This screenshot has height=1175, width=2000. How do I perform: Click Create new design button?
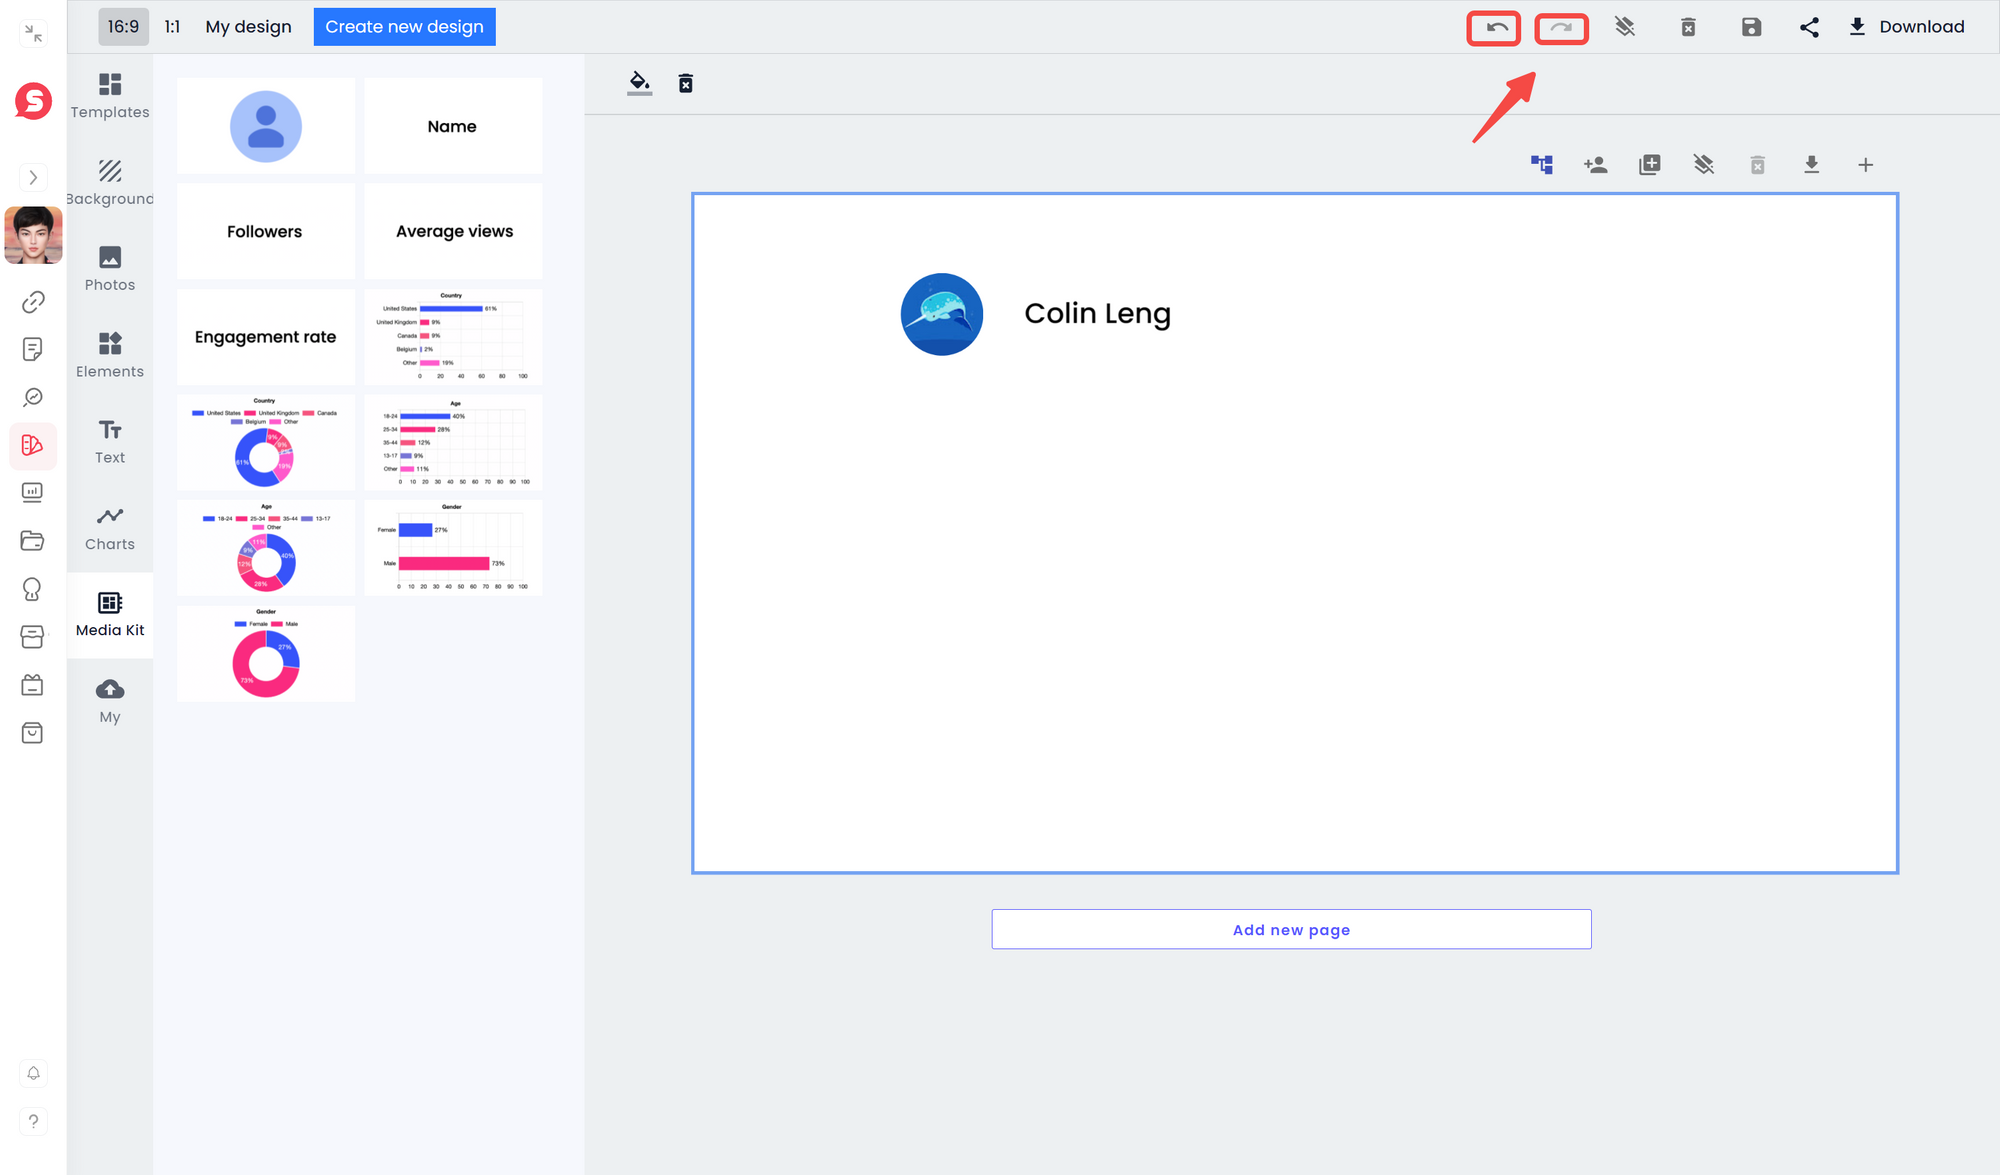coord(404,27)
